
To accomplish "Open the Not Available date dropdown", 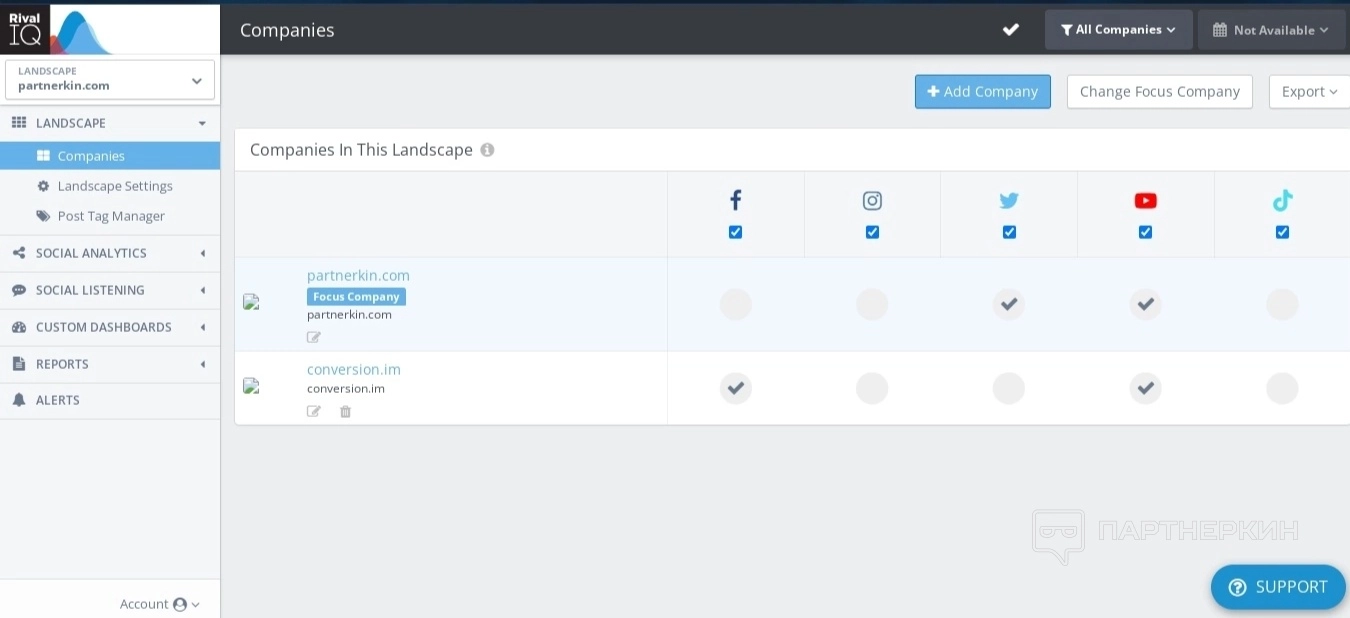I will [x=1272, y=30].
